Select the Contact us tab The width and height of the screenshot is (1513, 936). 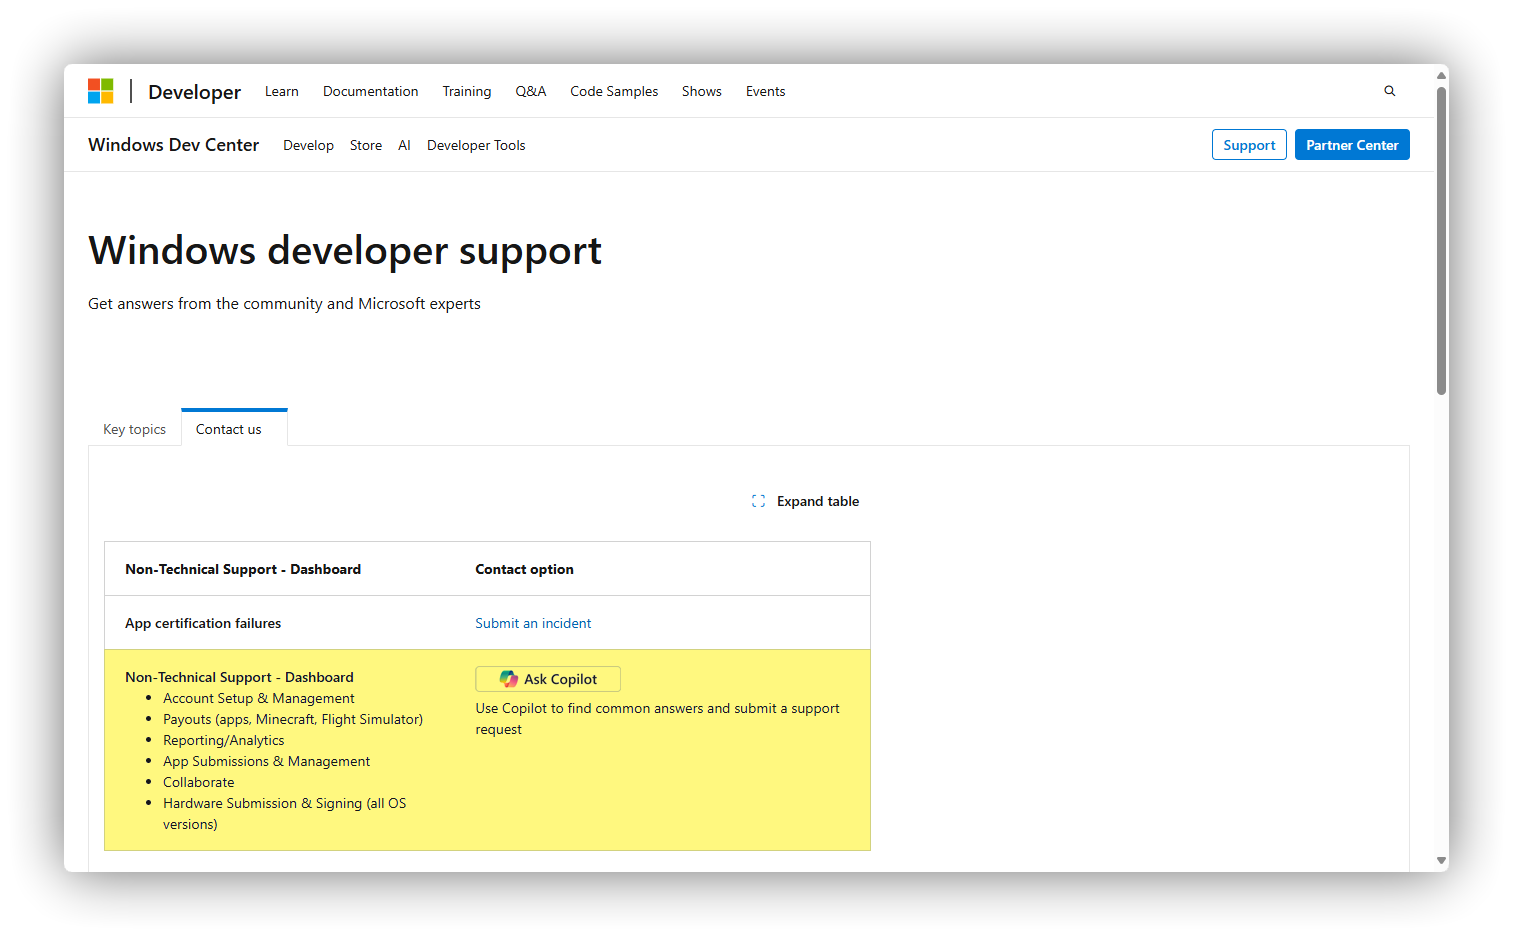coord(234,428)
